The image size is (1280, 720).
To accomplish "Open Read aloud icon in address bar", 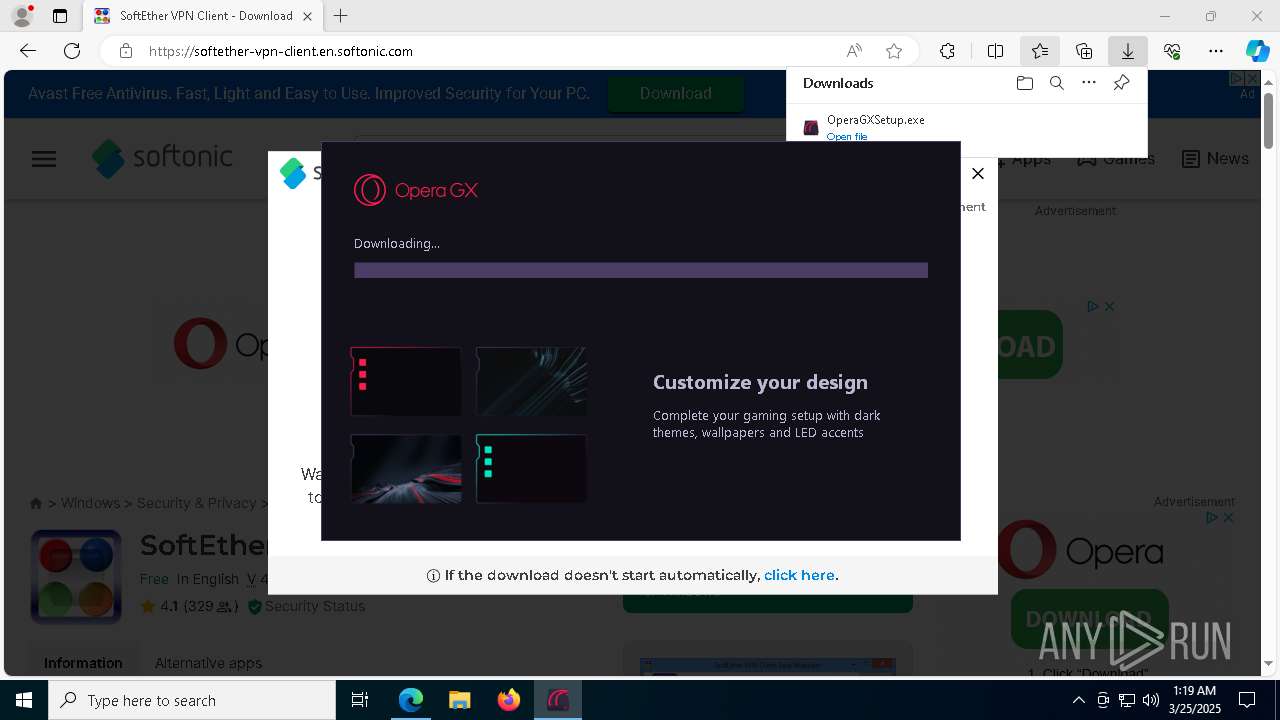I will pos(854,51).
